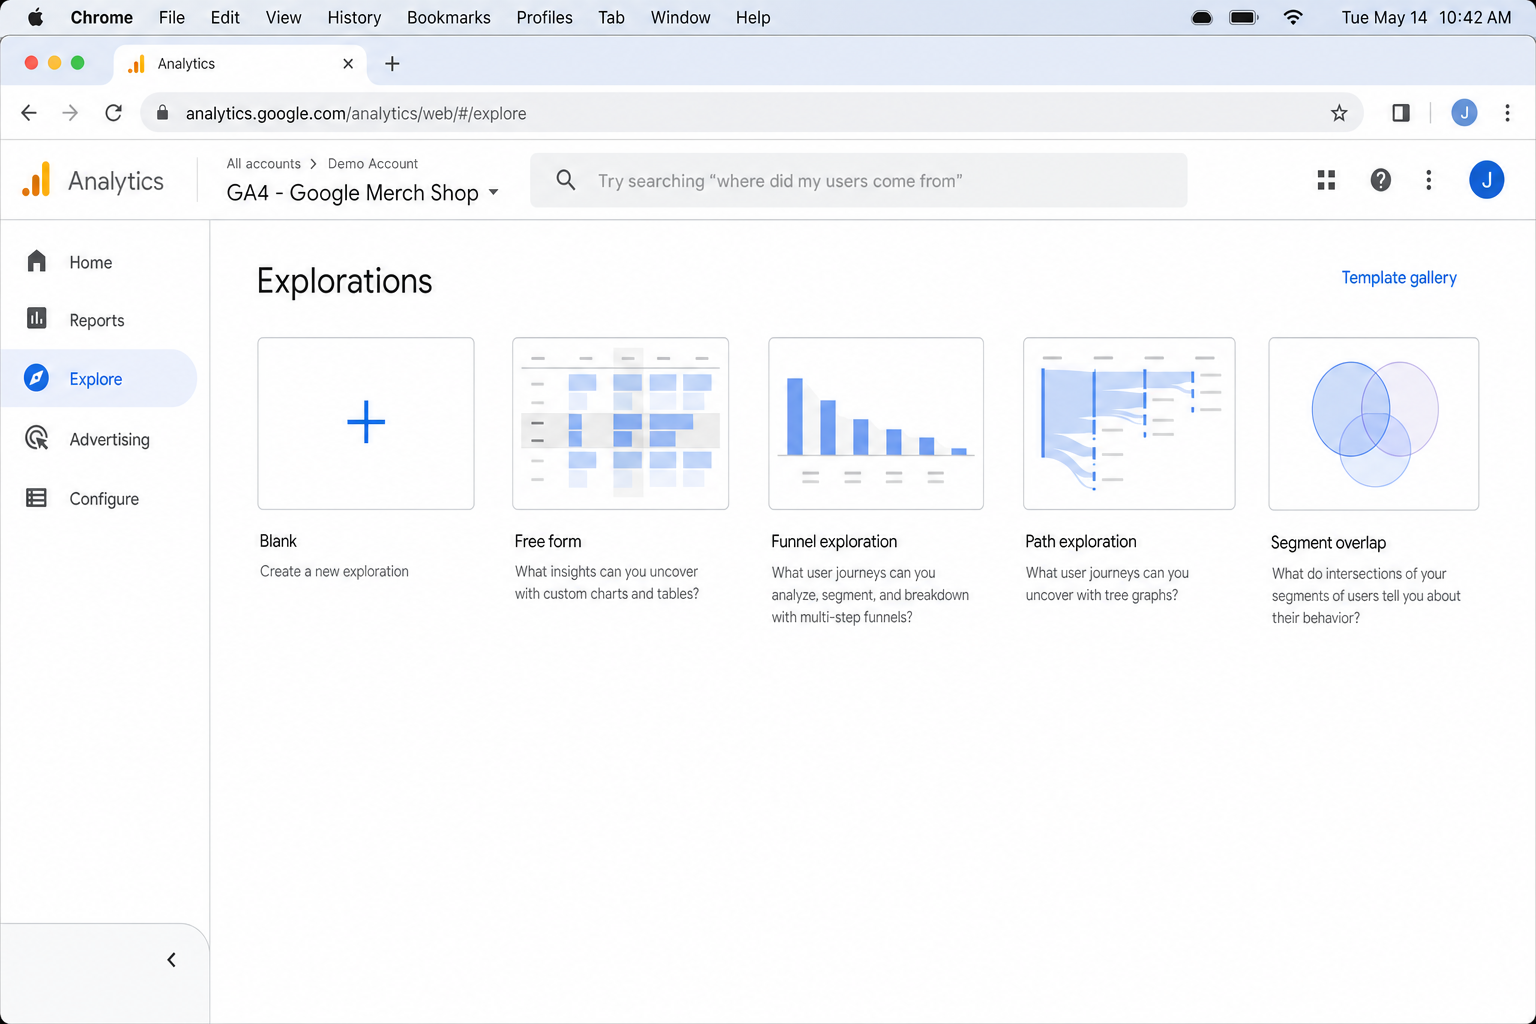The height and width of the screenshot is (1024, 1536).
Task: Open Path exploration template thumbnail
Action: (1129, 423)
